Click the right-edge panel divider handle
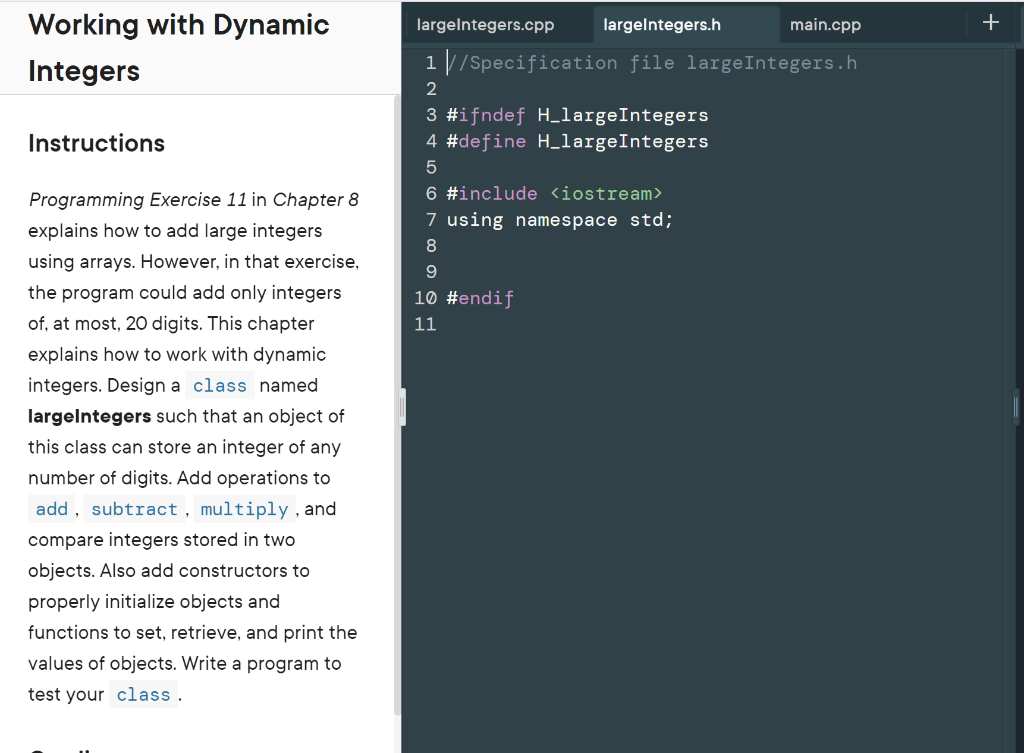 click(1014, 406)
